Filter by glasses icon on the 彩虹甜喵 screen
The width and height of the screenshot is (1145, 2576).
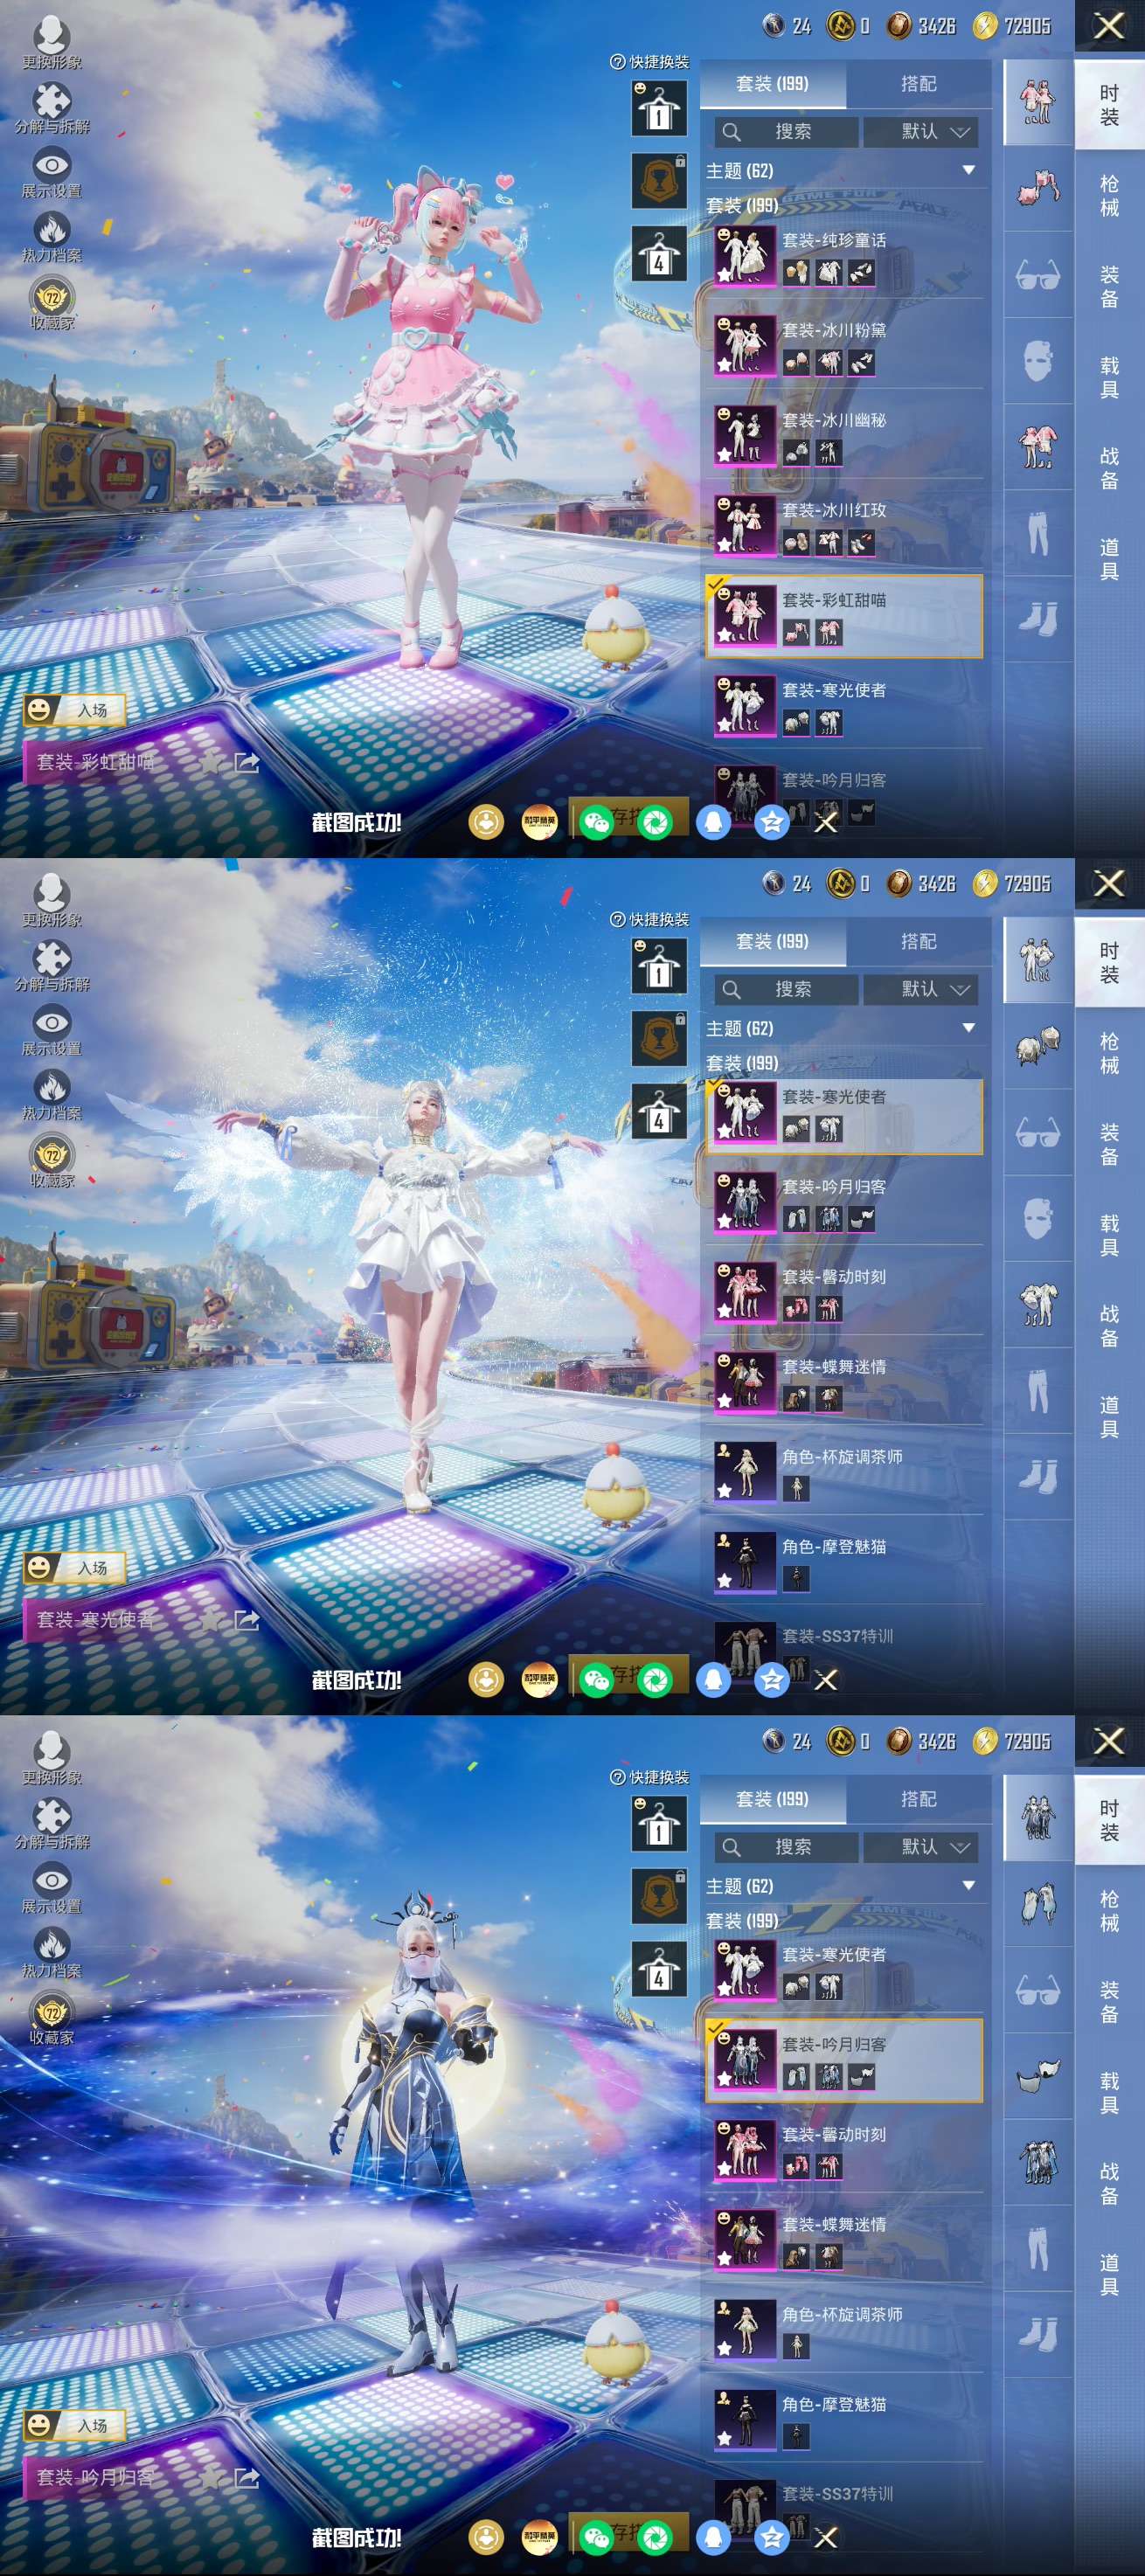[x=1037, y=275]
